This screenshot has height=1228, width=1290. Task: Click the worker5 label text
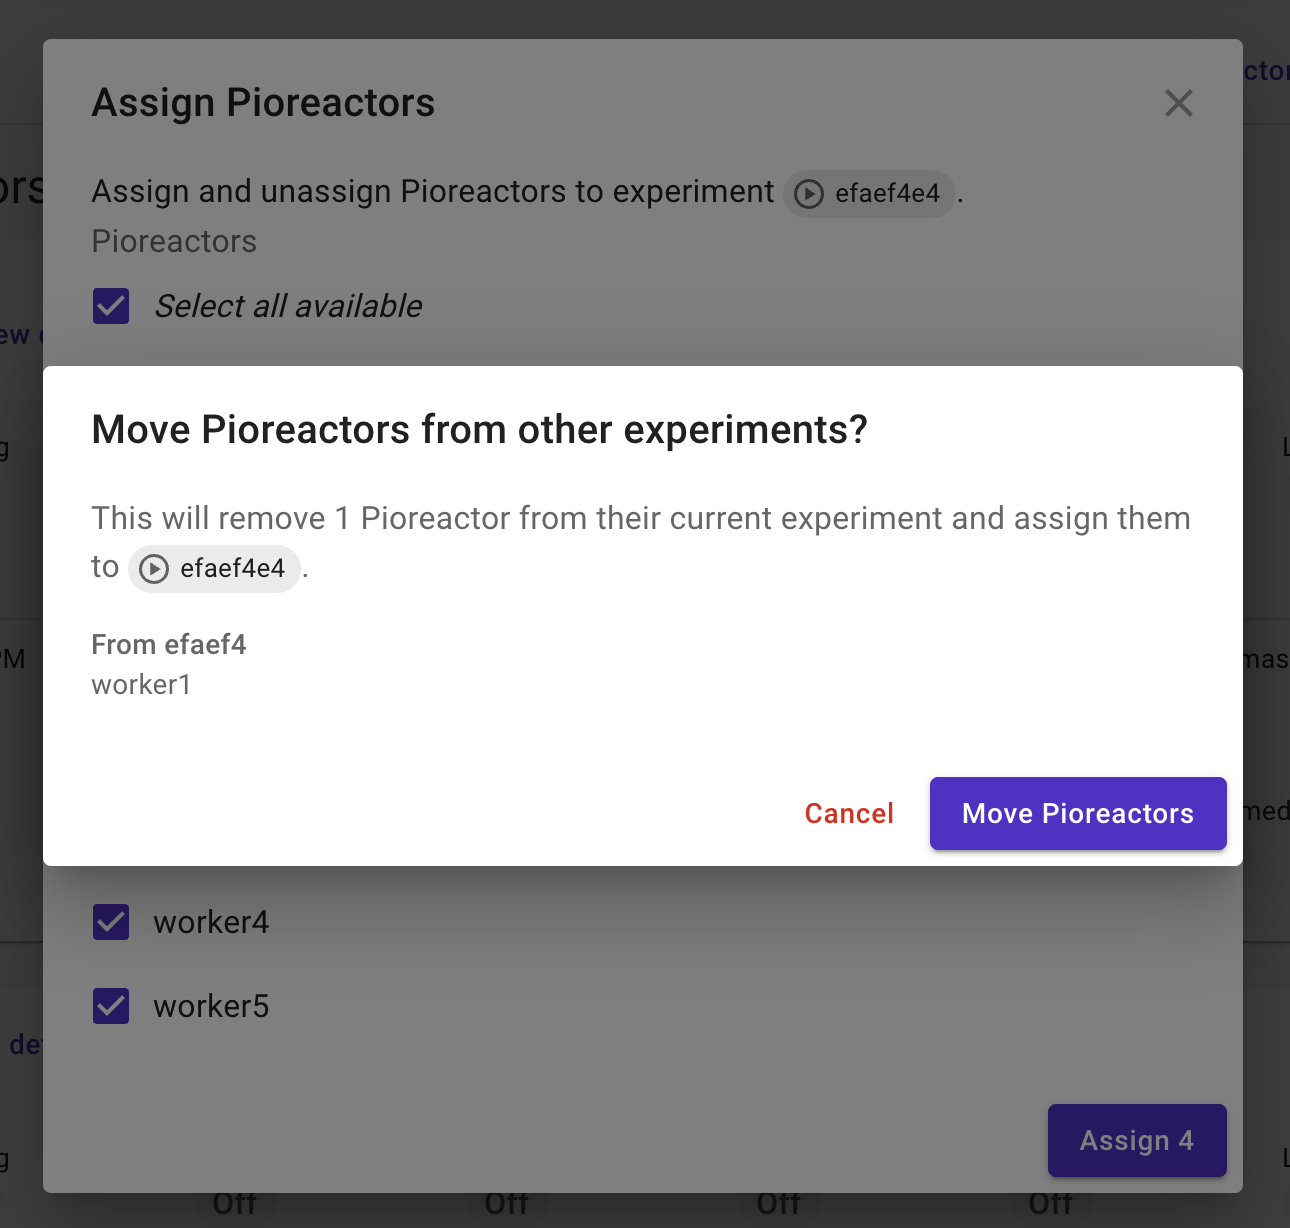coord(211,1006)
